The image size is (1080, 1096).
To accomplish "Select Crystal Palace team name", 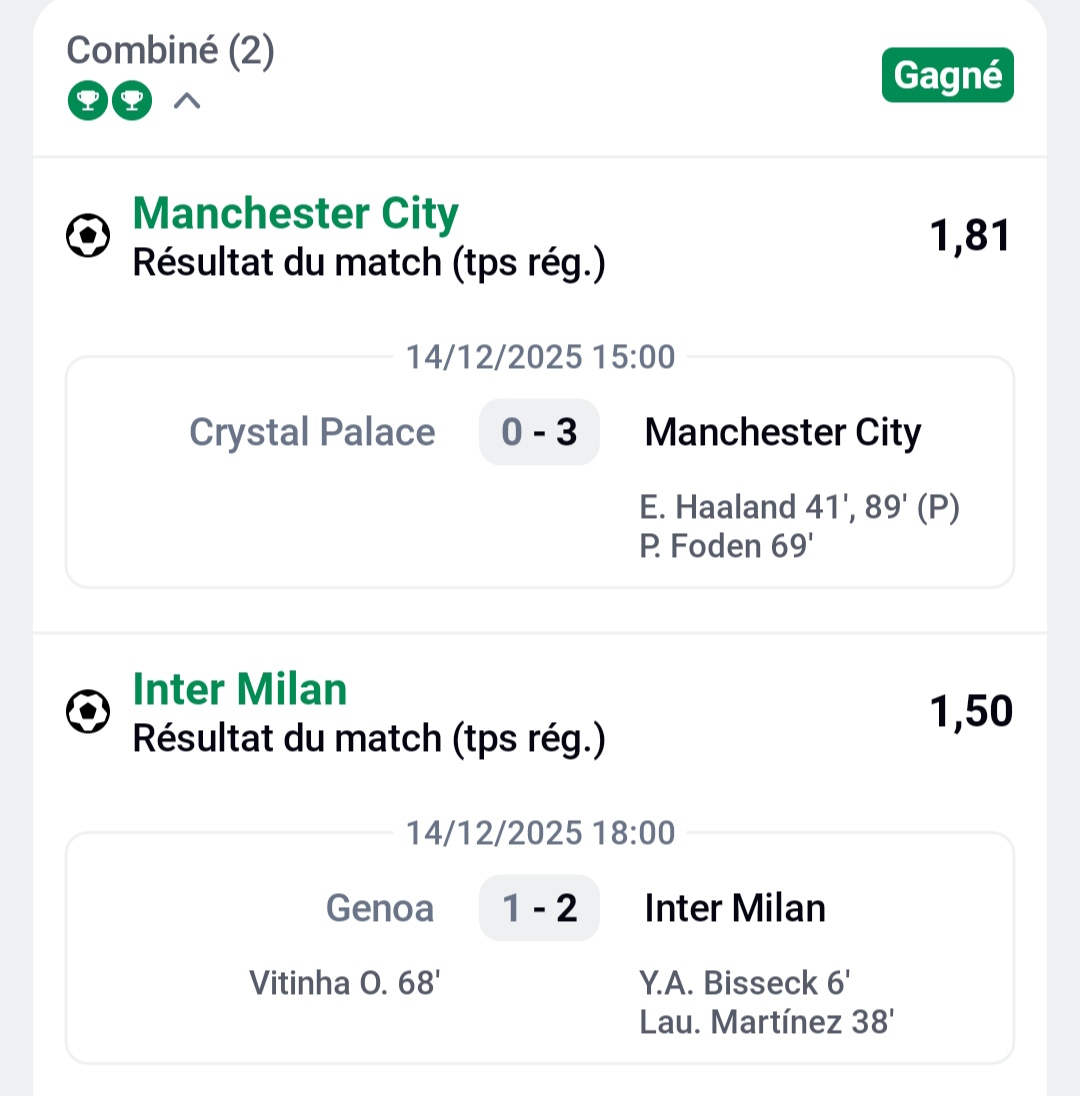I will [x=312, y=432].
